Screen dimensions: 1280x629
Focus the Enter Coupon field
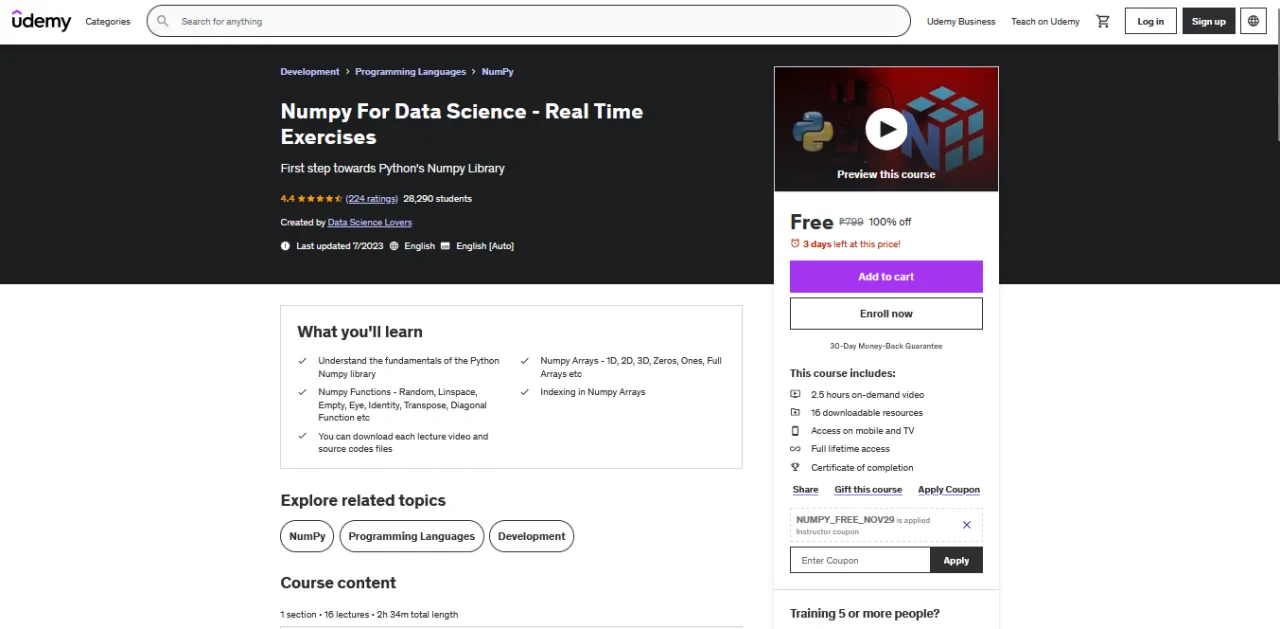point(860,560)
